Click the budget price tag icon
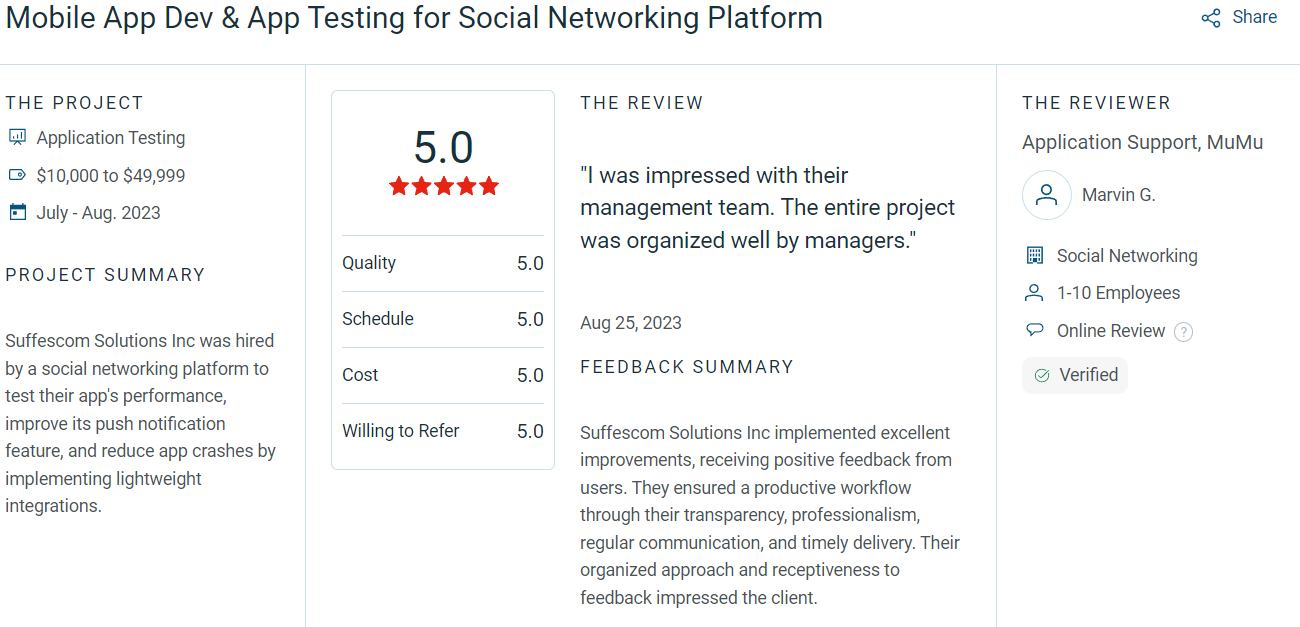Screen dimensions: 1300x627 pos(17,176)
